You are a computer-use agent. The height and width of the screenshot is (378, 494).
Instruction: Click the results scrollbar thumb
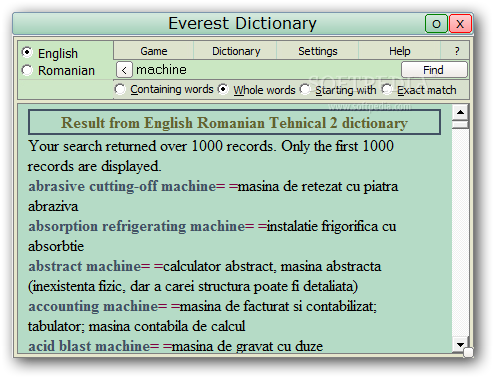point(461,125)
